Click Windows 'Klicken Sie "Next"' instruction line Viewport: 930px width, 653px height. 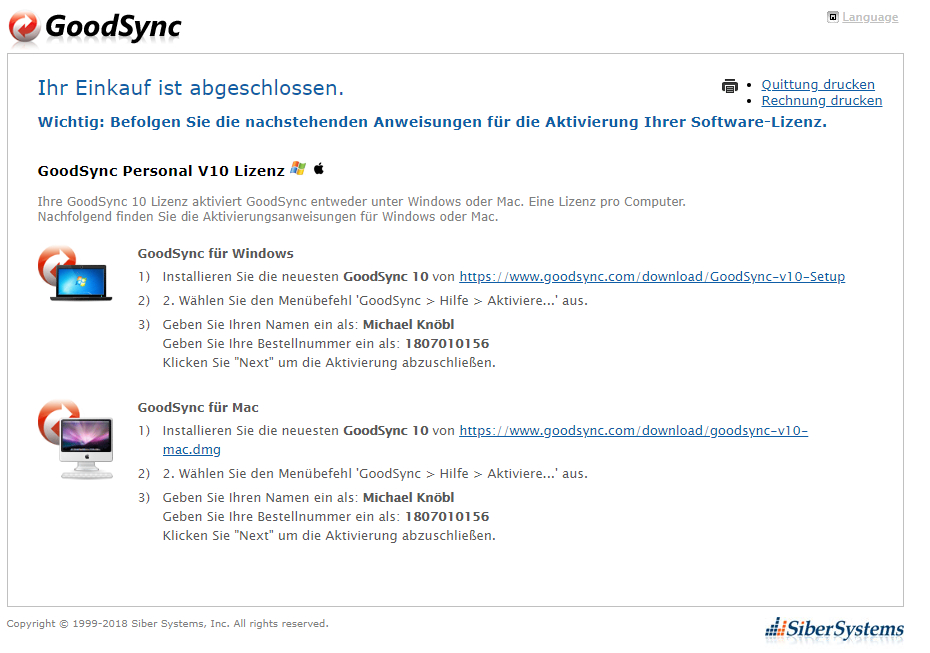coord(329,362)
